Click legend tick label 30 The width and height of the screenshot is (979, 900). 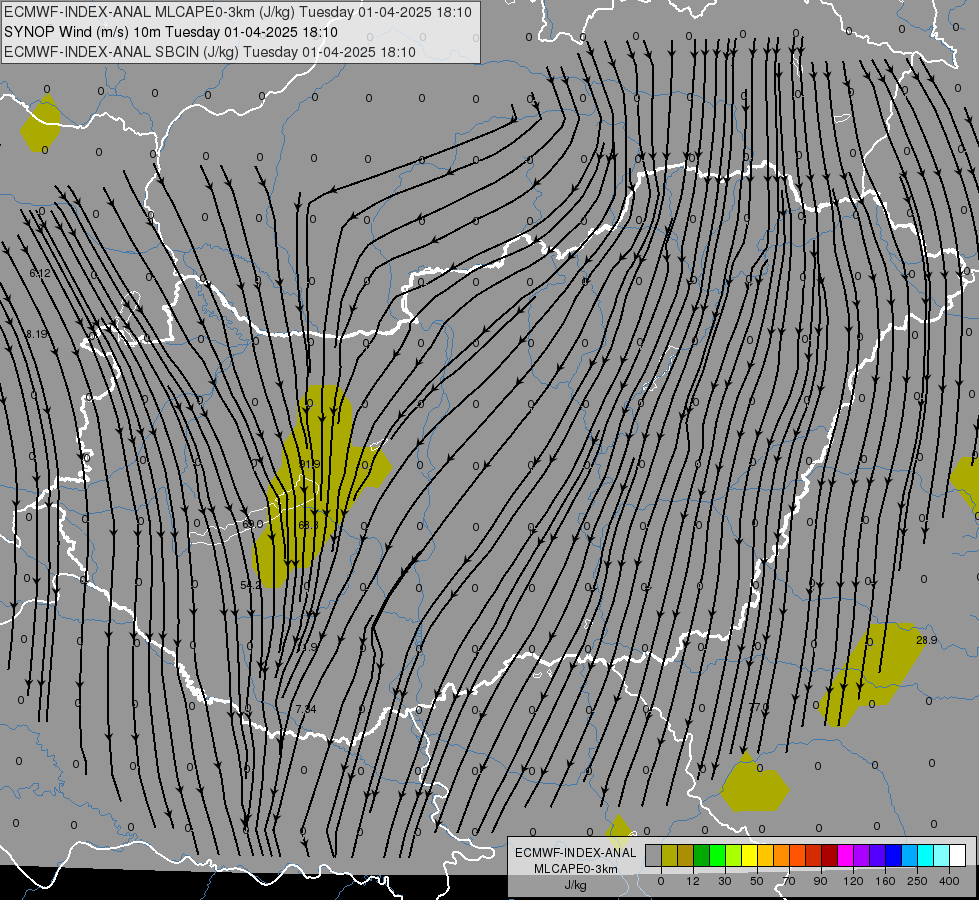725,881
